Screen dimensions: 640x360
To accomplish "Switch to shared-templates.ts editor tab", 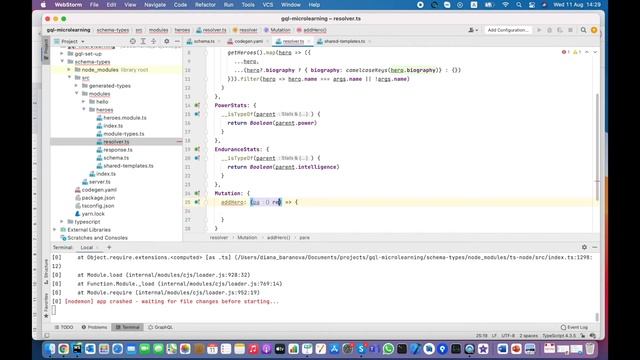I will pyautogui.click(x=344, y=41).
